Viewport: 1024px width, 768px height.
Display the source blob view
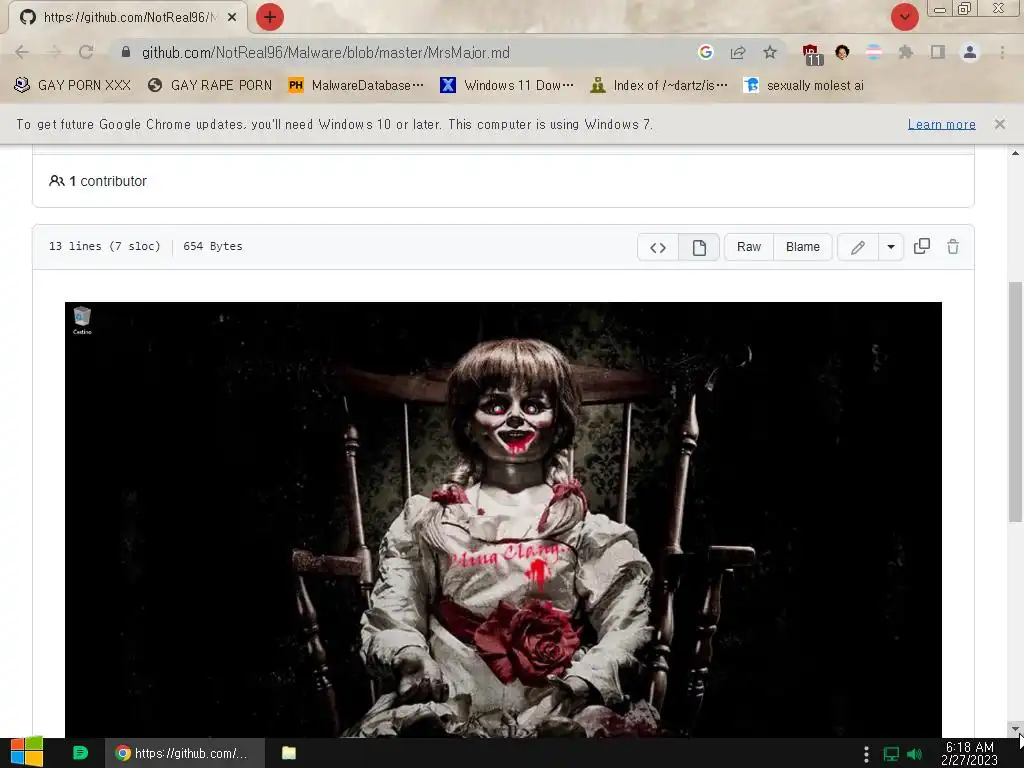coord(658,248)
